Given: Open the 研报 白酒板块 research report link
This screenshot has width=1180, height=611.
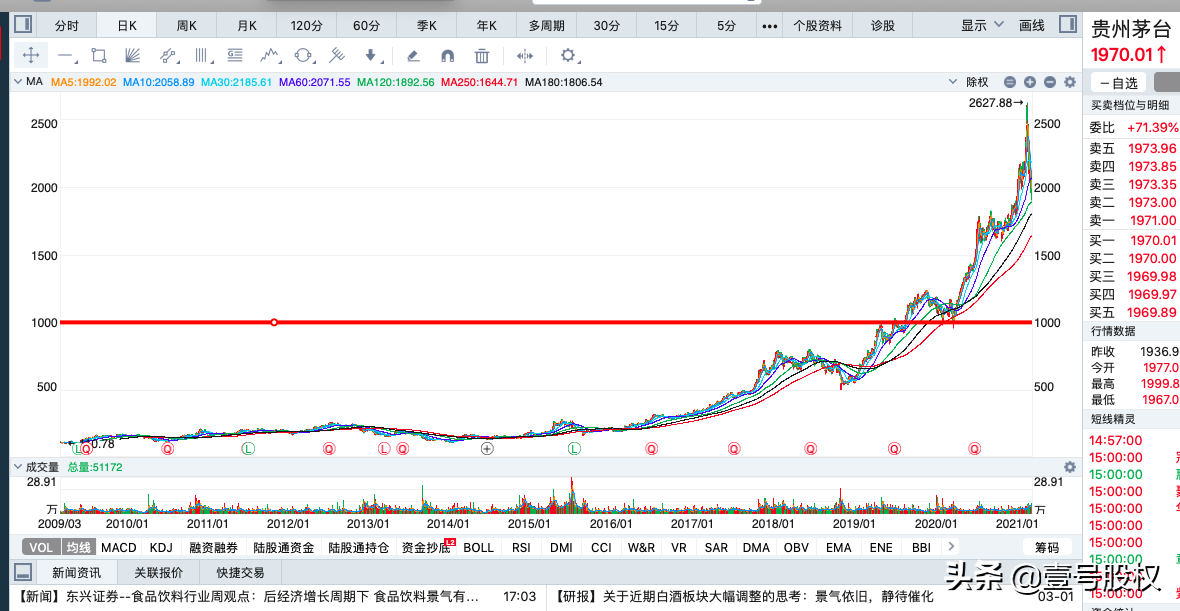Looking at the screenshot, I should tap(745, 597).
